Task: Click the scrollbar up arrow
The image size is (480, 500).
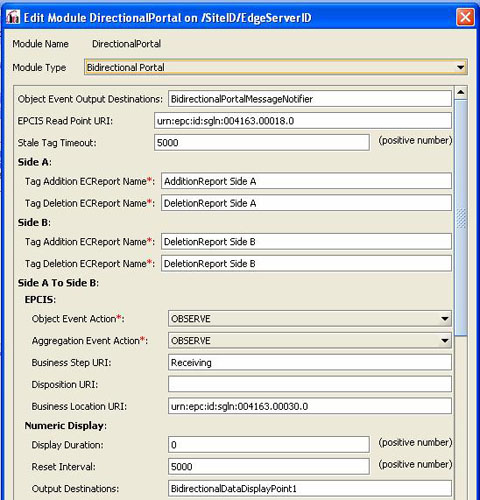Action: pyautogui.click(x=461, y=92)
